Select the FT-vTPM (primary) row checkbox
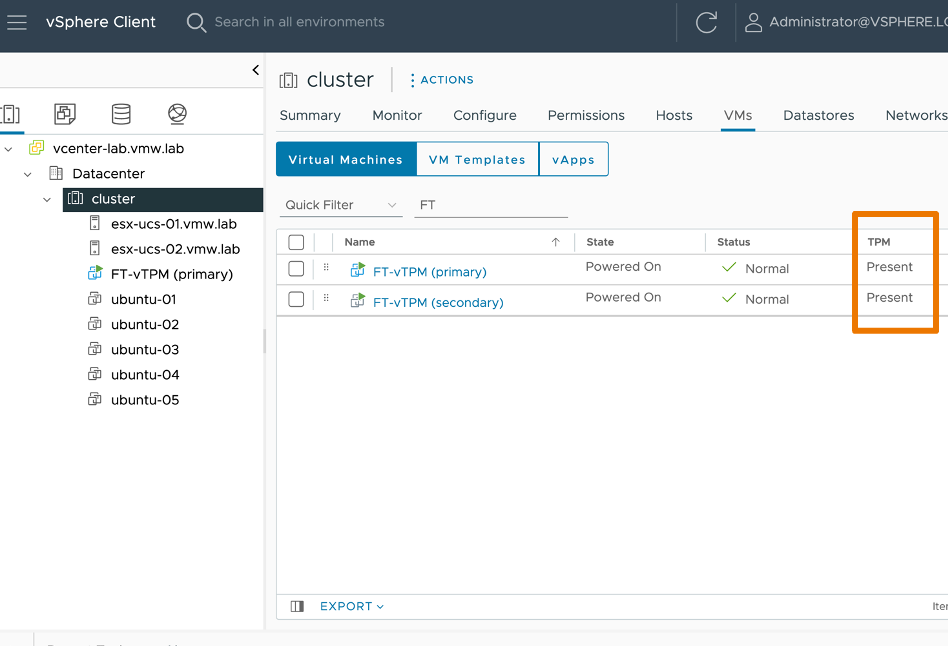Screen dimensions: 948x646 pyautogui.click(x=296, y=268)
